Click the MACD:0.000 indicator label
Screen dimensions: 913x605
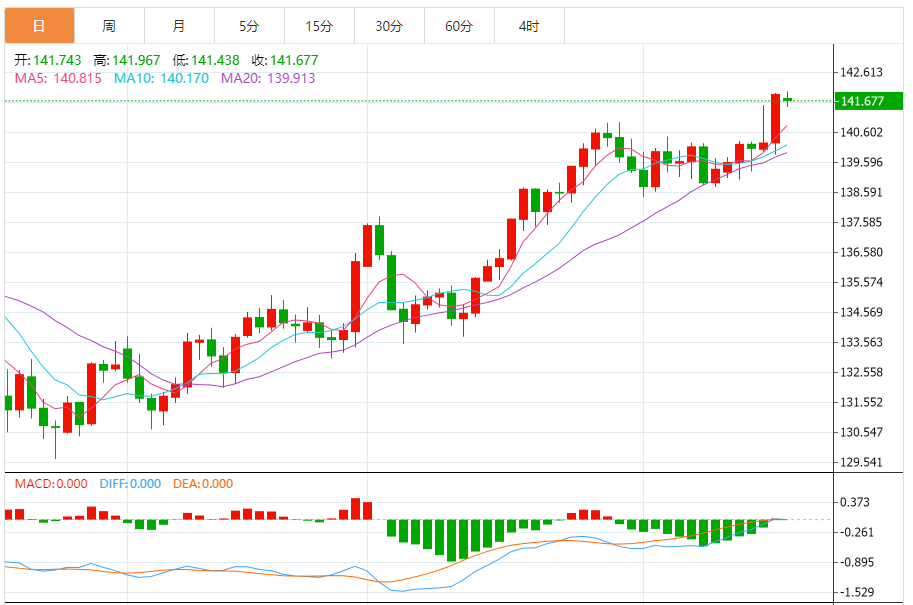51,484
